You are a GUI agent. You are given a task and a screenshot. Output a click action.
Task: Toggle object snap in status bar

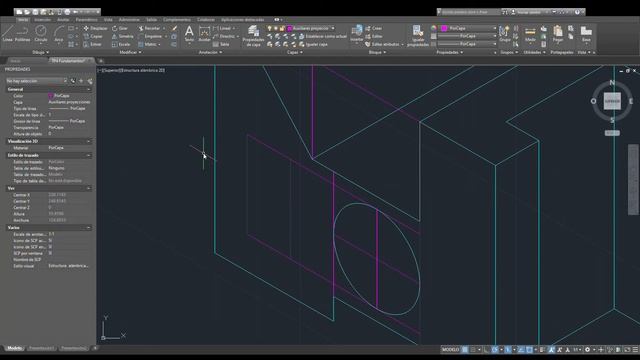point(529,350)
